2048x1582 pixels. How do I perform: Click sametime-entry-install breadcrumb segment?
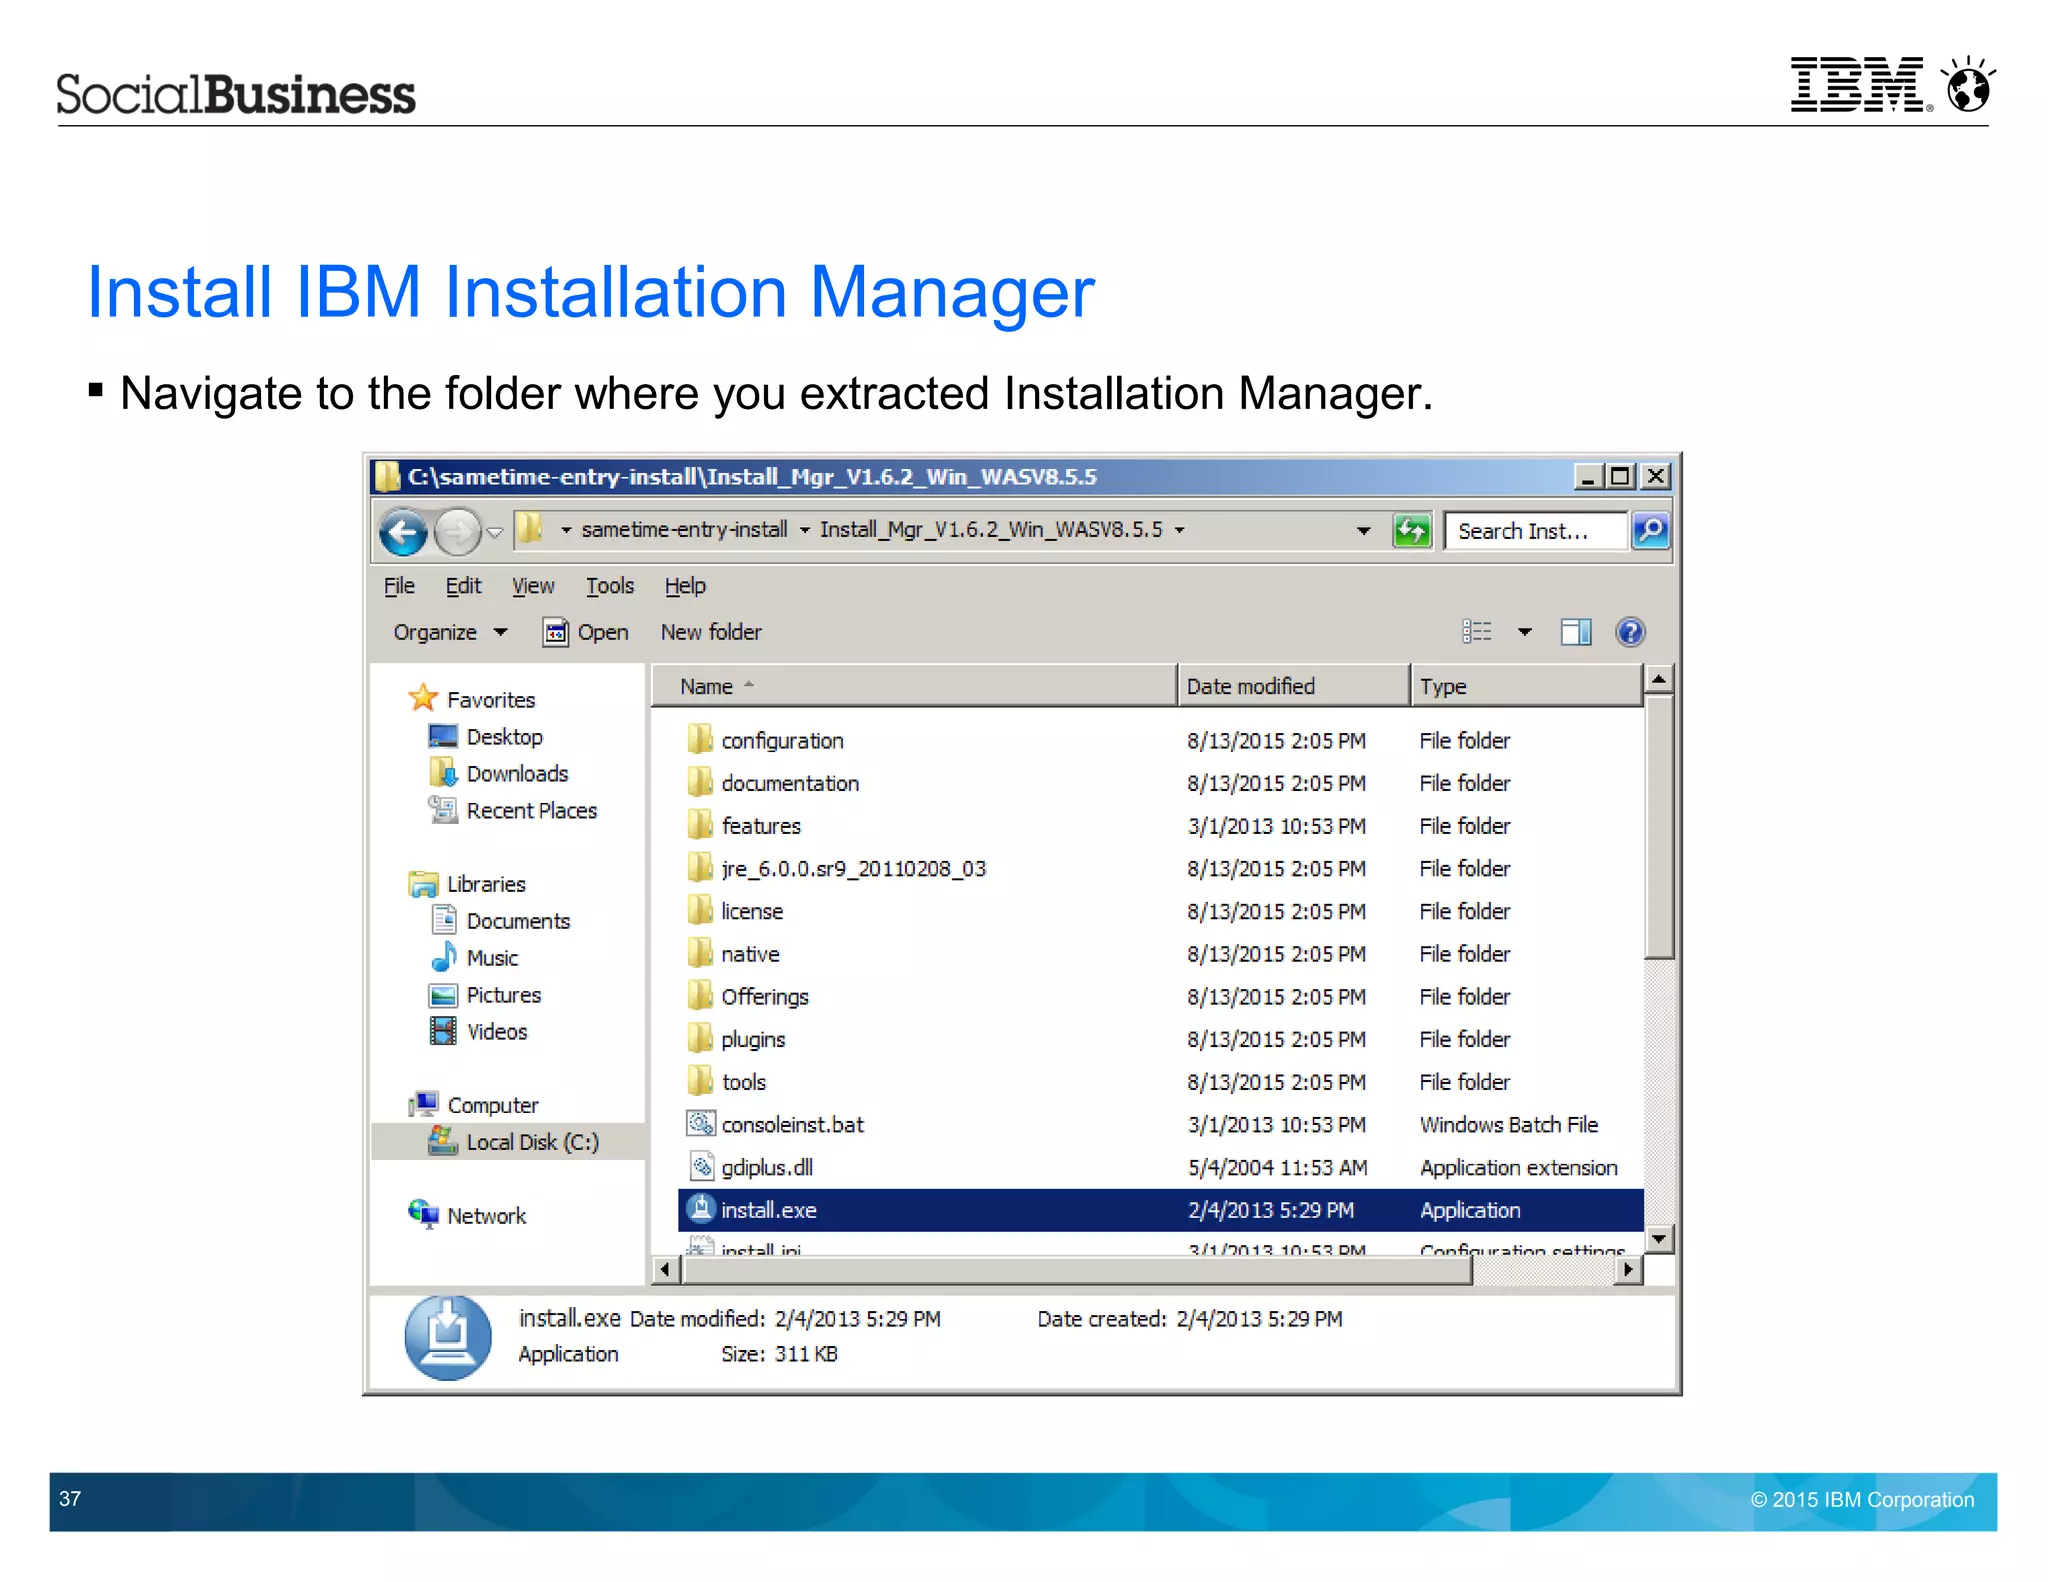pyautogui.click(x=684, y=530)
